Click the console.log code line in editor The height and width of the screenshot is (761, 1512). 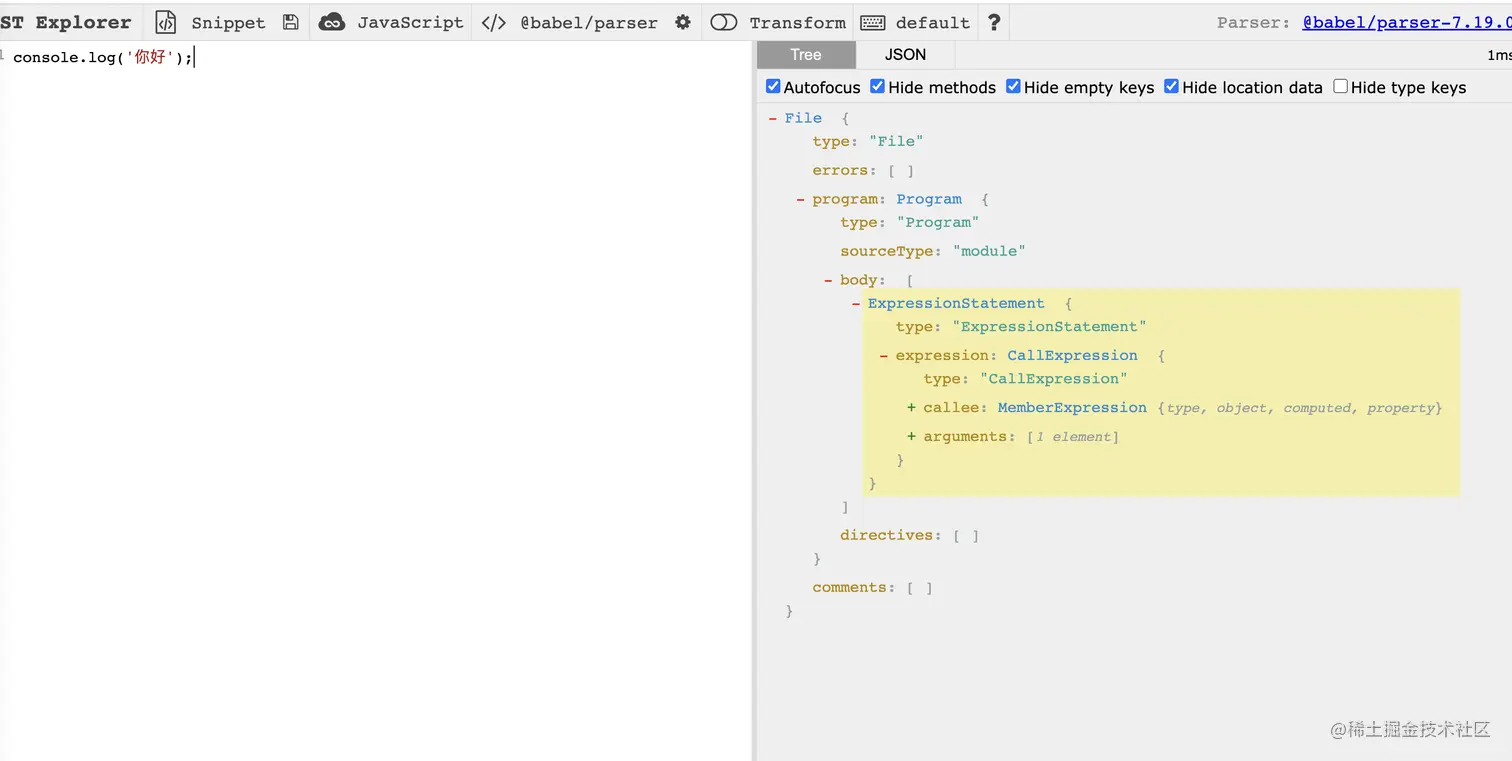coord(103,57)
